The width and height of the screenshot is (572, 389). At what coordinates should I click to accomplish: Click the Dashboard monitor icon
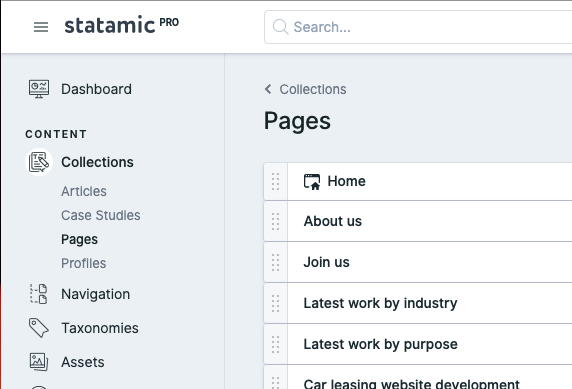coord(39,89)
